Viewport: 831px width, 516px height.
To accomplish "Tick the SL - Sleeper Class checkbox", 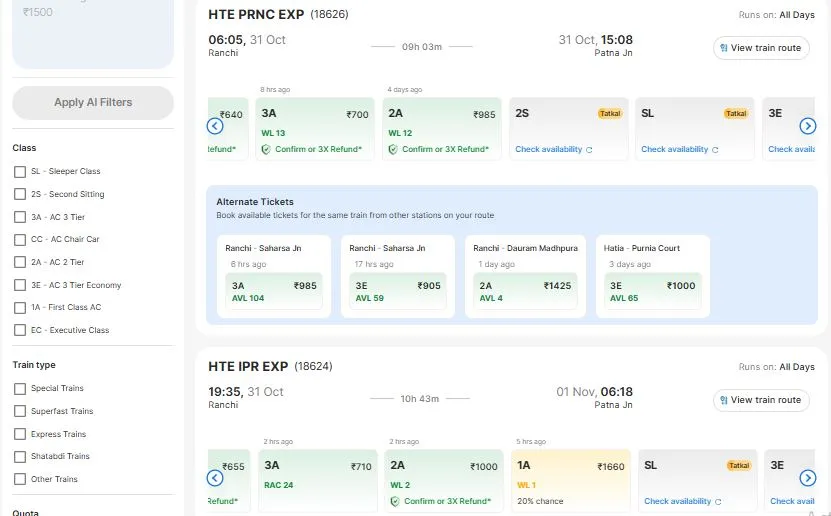I will [20, 172].
